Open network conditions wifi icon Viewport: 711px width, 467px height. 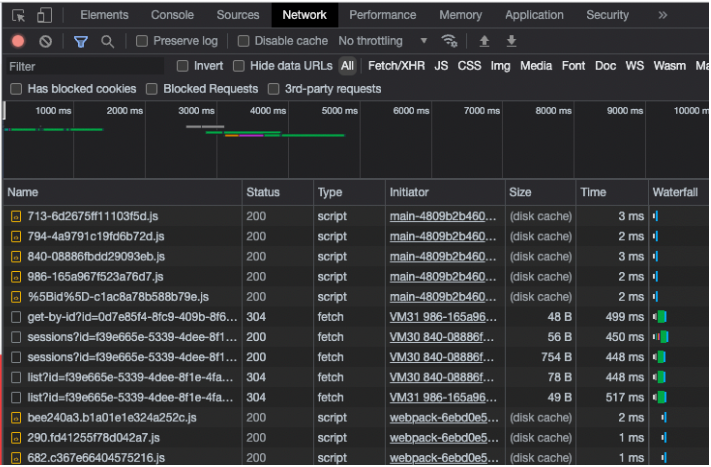450,41
